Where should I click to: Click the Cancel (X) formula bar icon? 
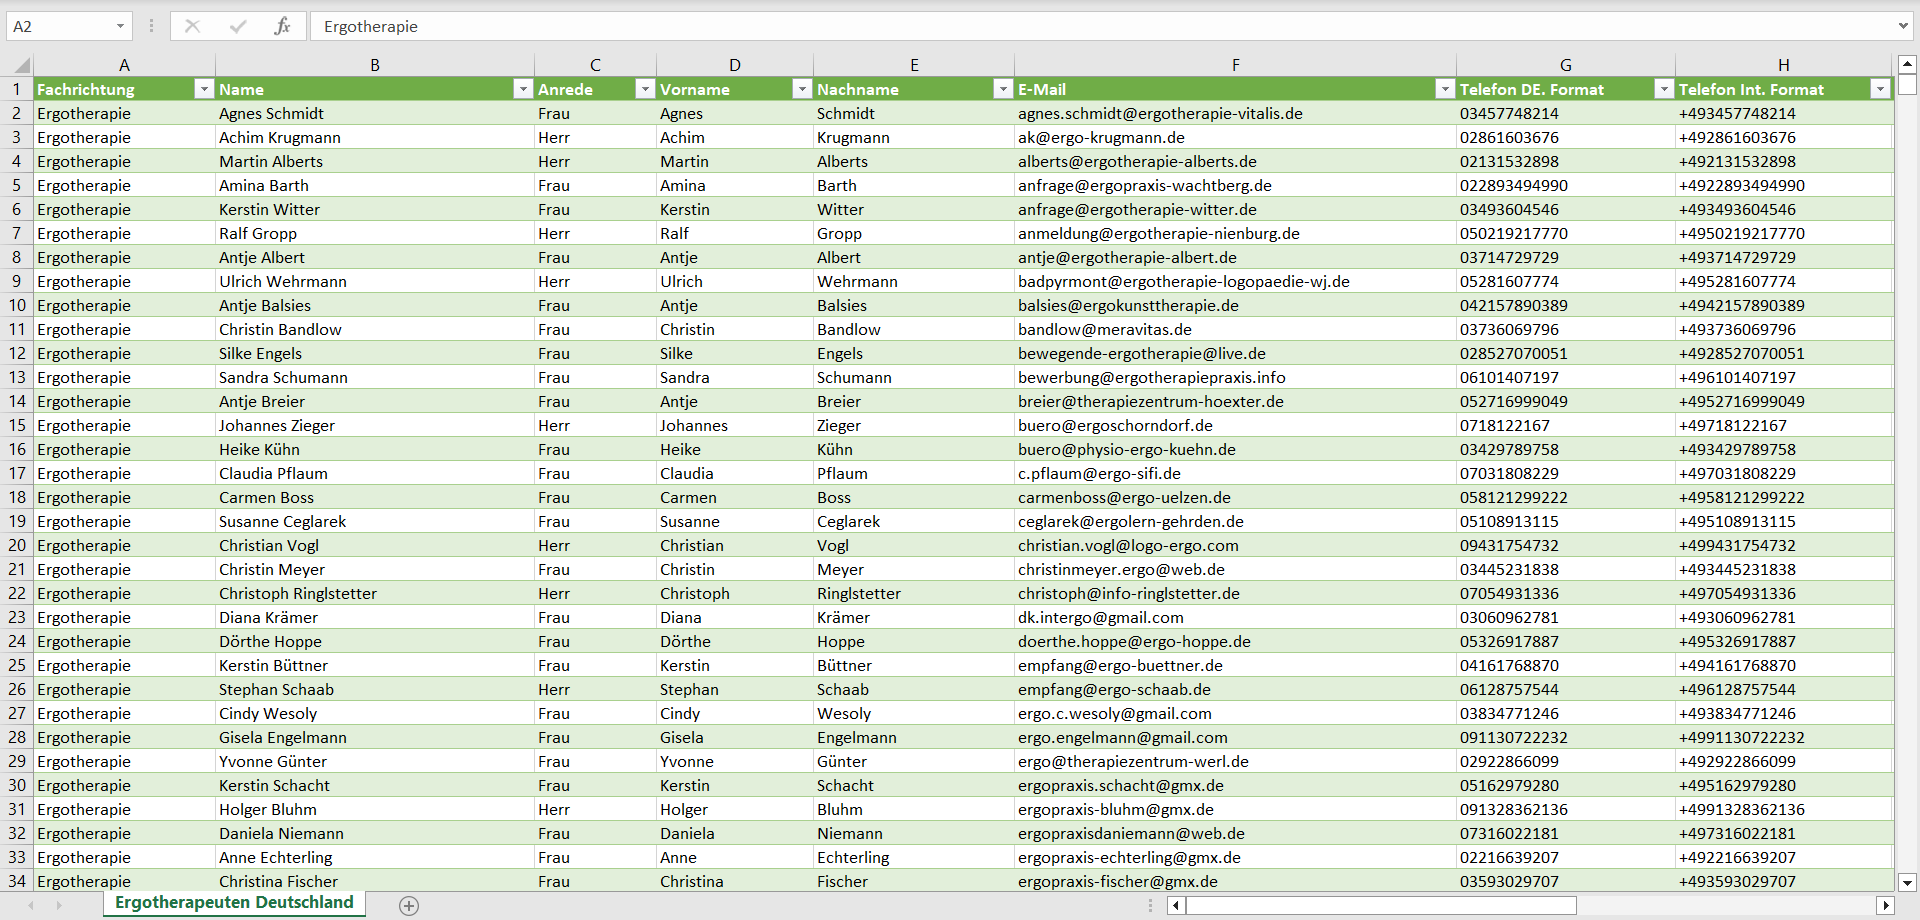pyautogui.click(x=193, y=26)
